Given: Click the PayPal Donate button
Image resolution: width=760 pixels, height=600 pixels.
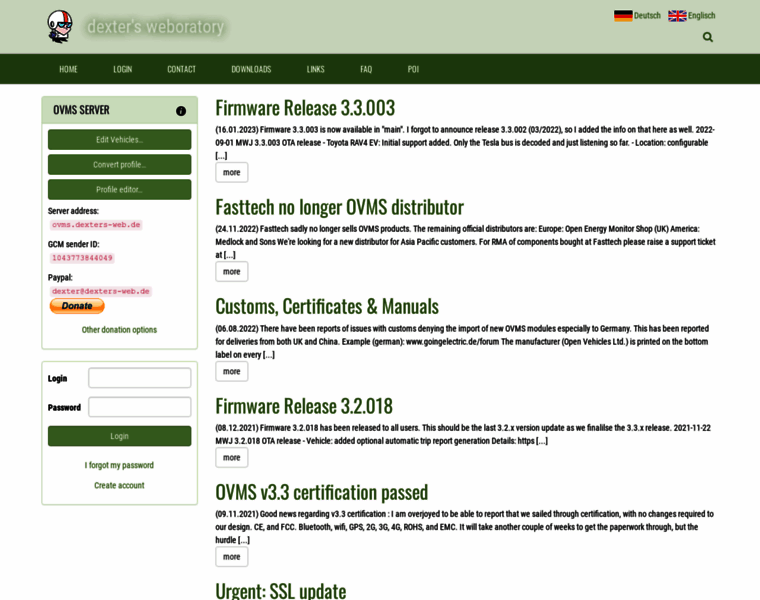Looking at the screenshot, I should point(77,306).
